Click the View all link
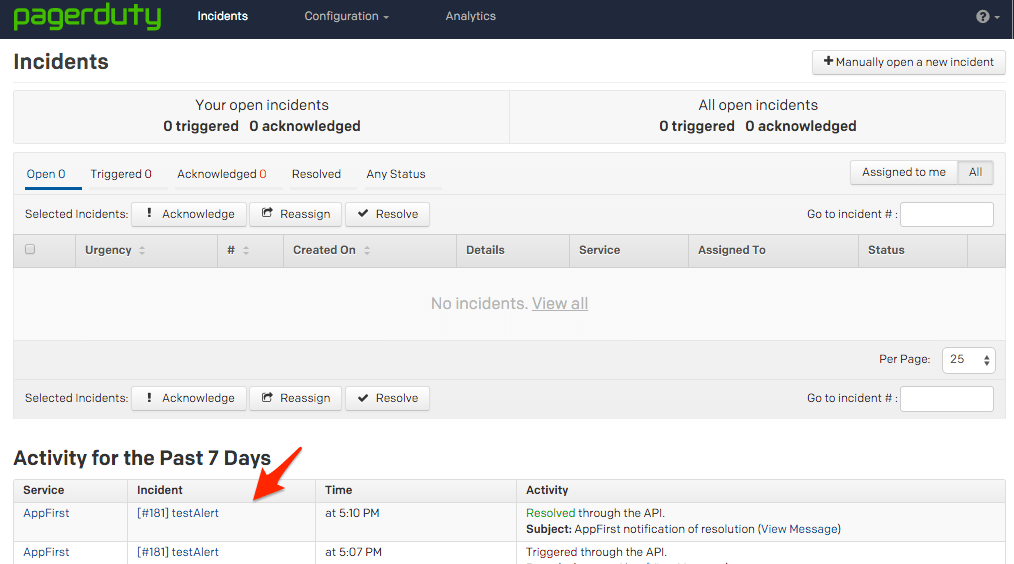The width and height of the screenshot is (1014, 564). point(559,303)
